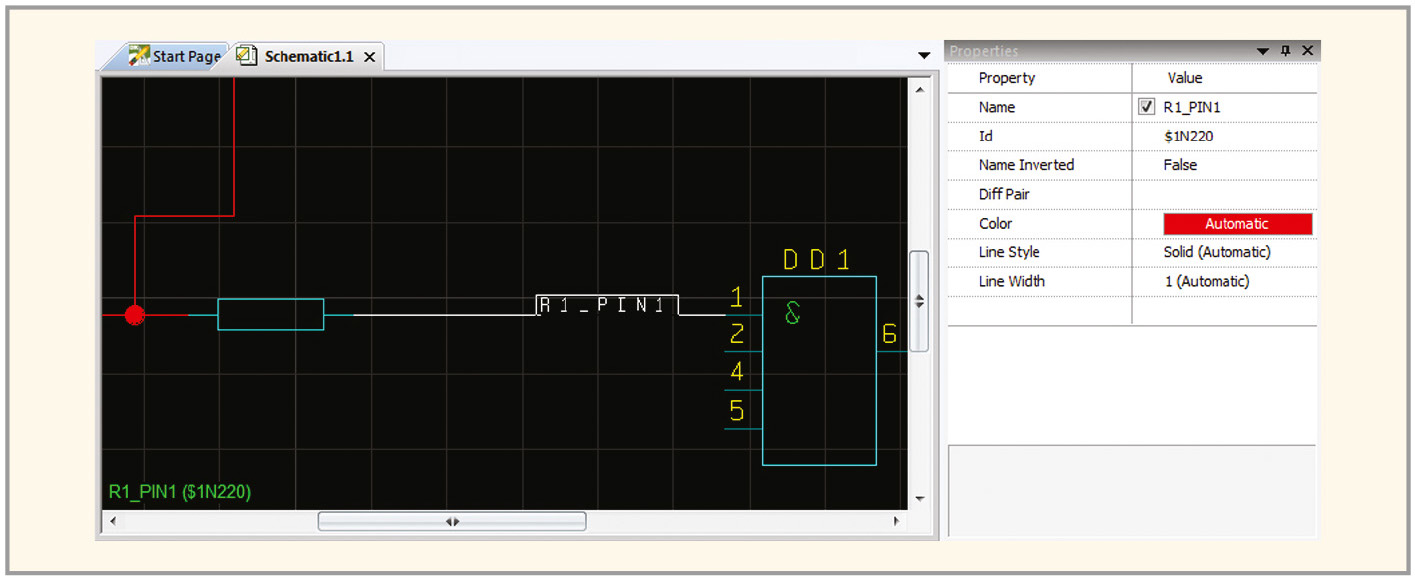1415x578 pixels.
Task: Click the R1_PIN1 net label on wire
Action: pyautogui.click(x=606, y=306)
